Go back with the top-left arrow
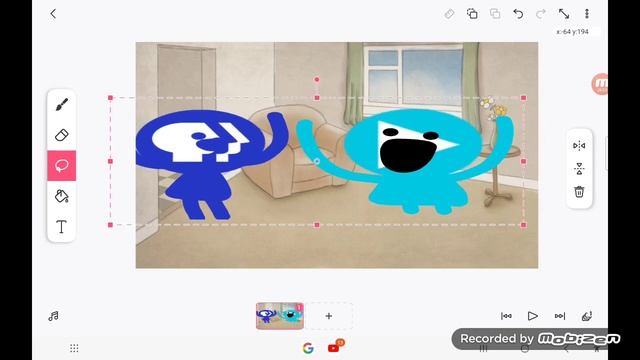Image resolution: width=640 pixels, height=360 pixels. (53, 14)
